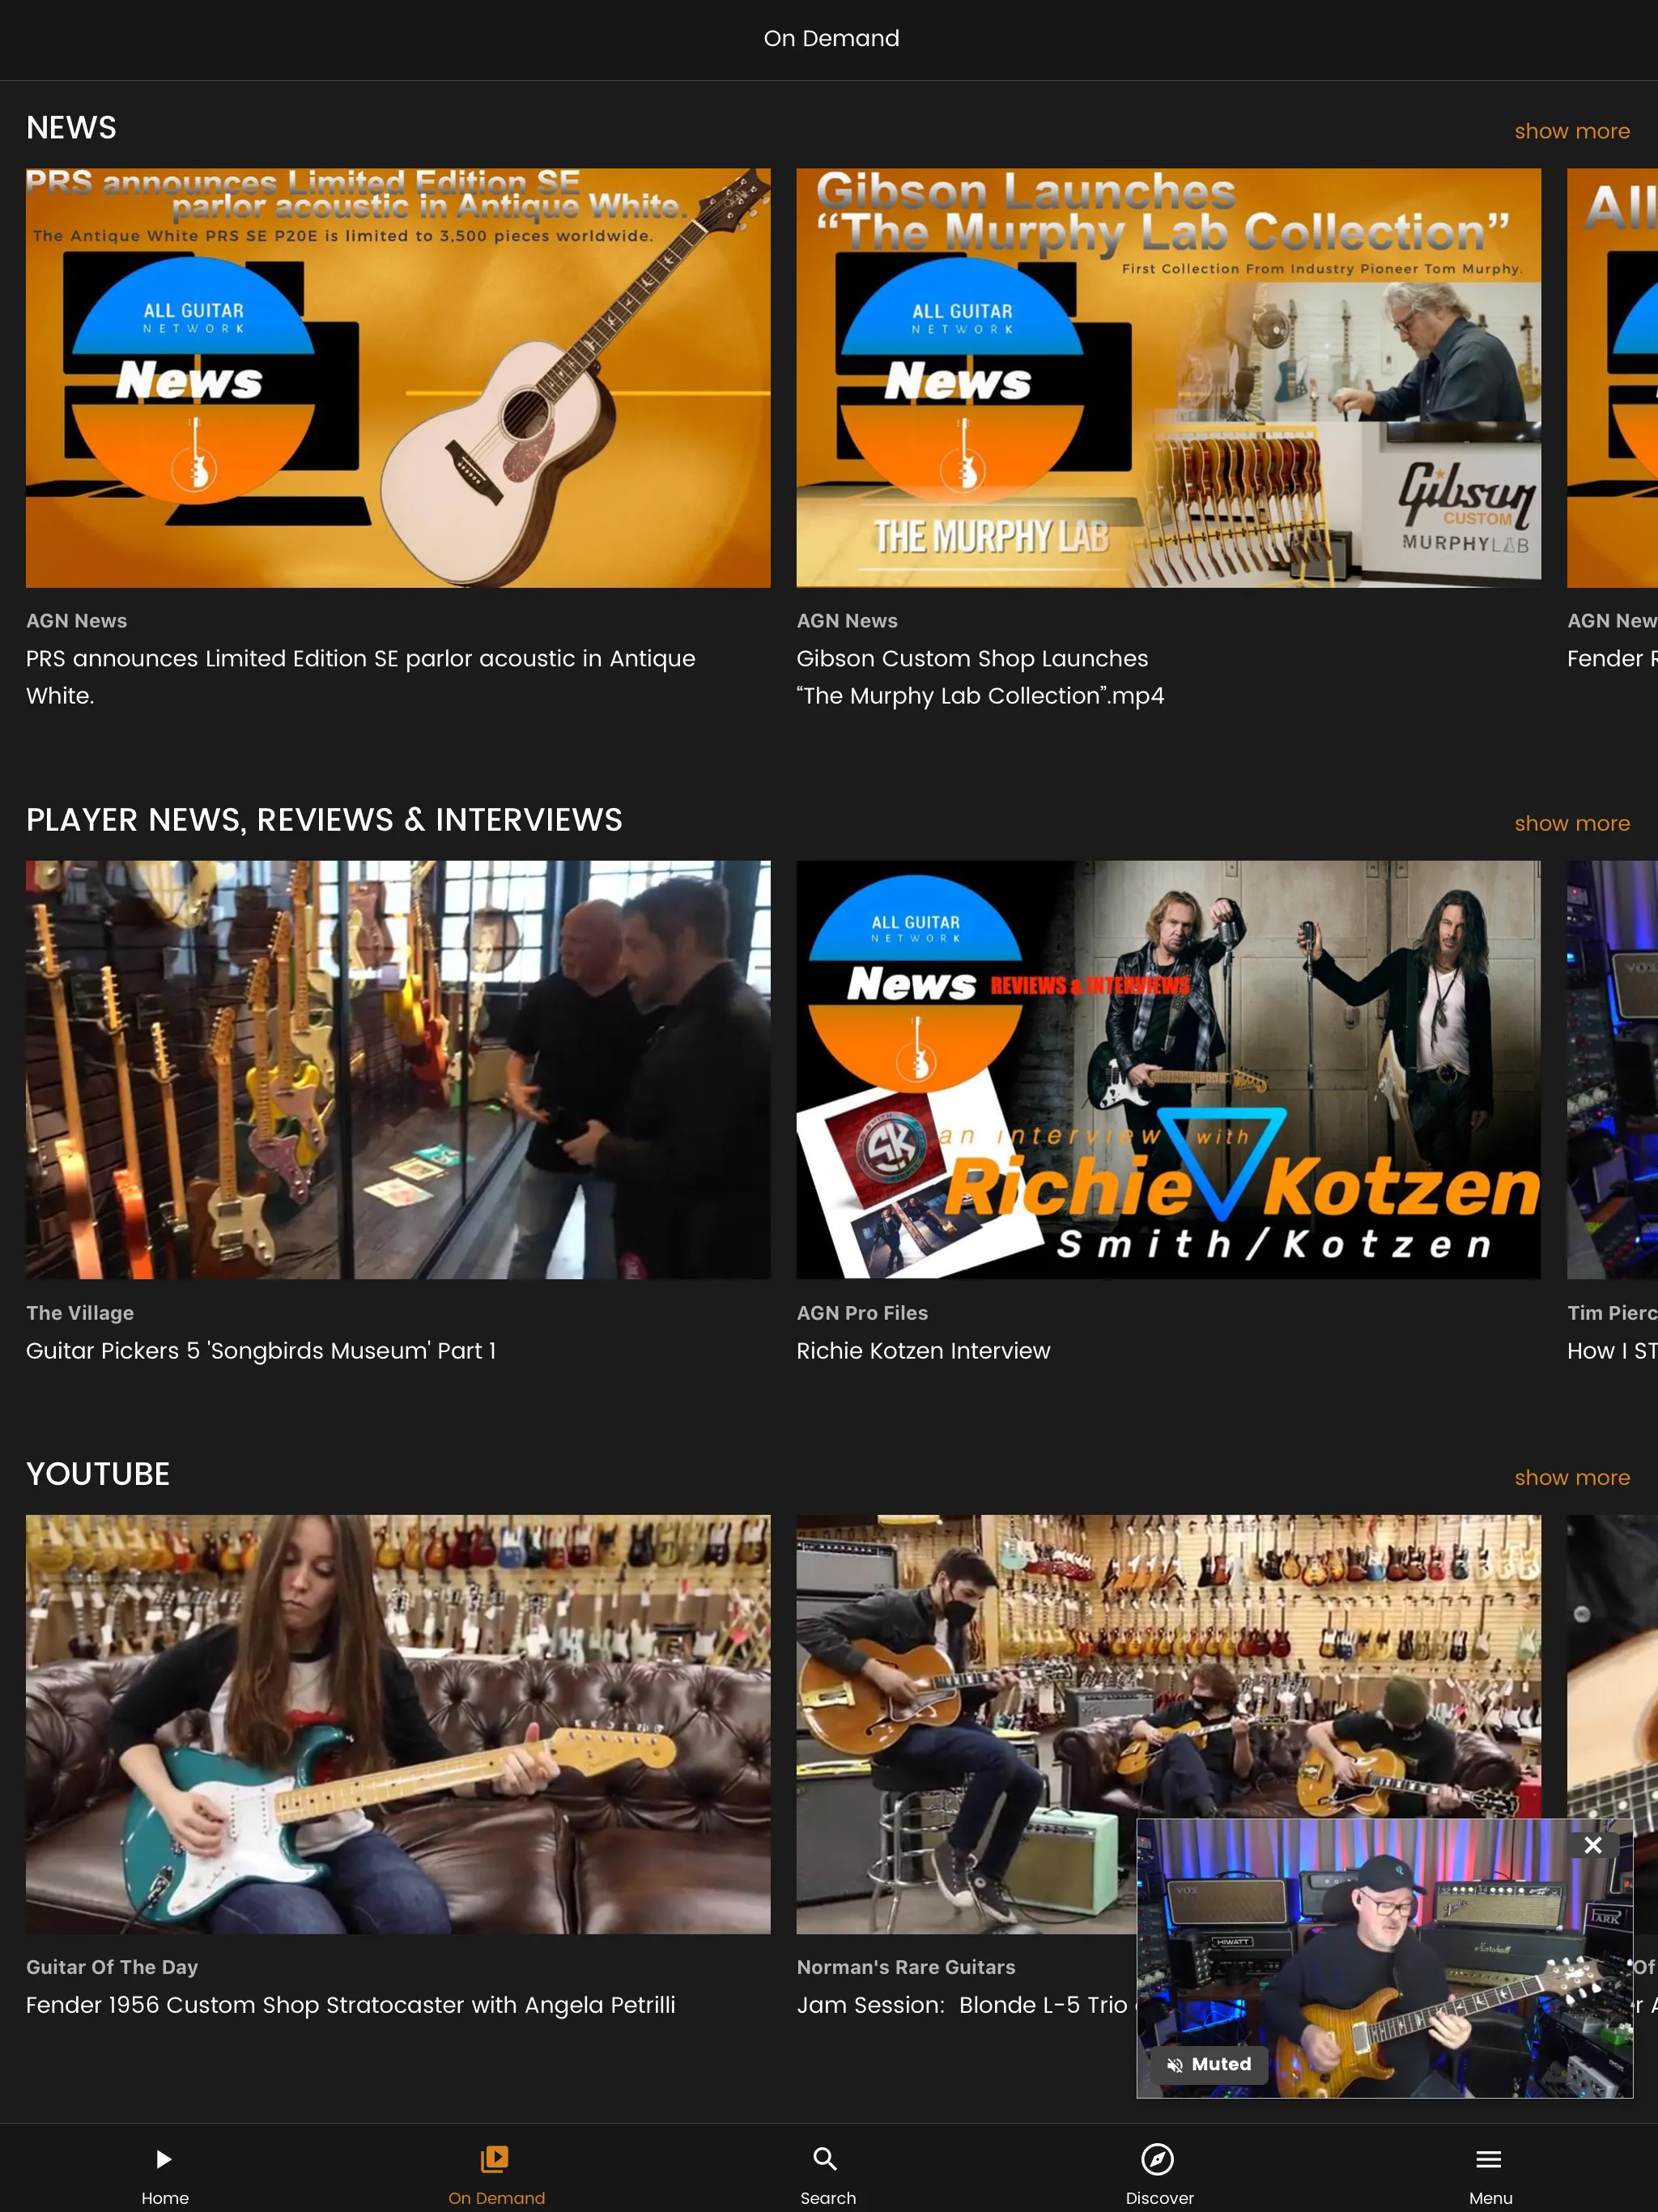Close the floating video player

coord(1590,1844)
